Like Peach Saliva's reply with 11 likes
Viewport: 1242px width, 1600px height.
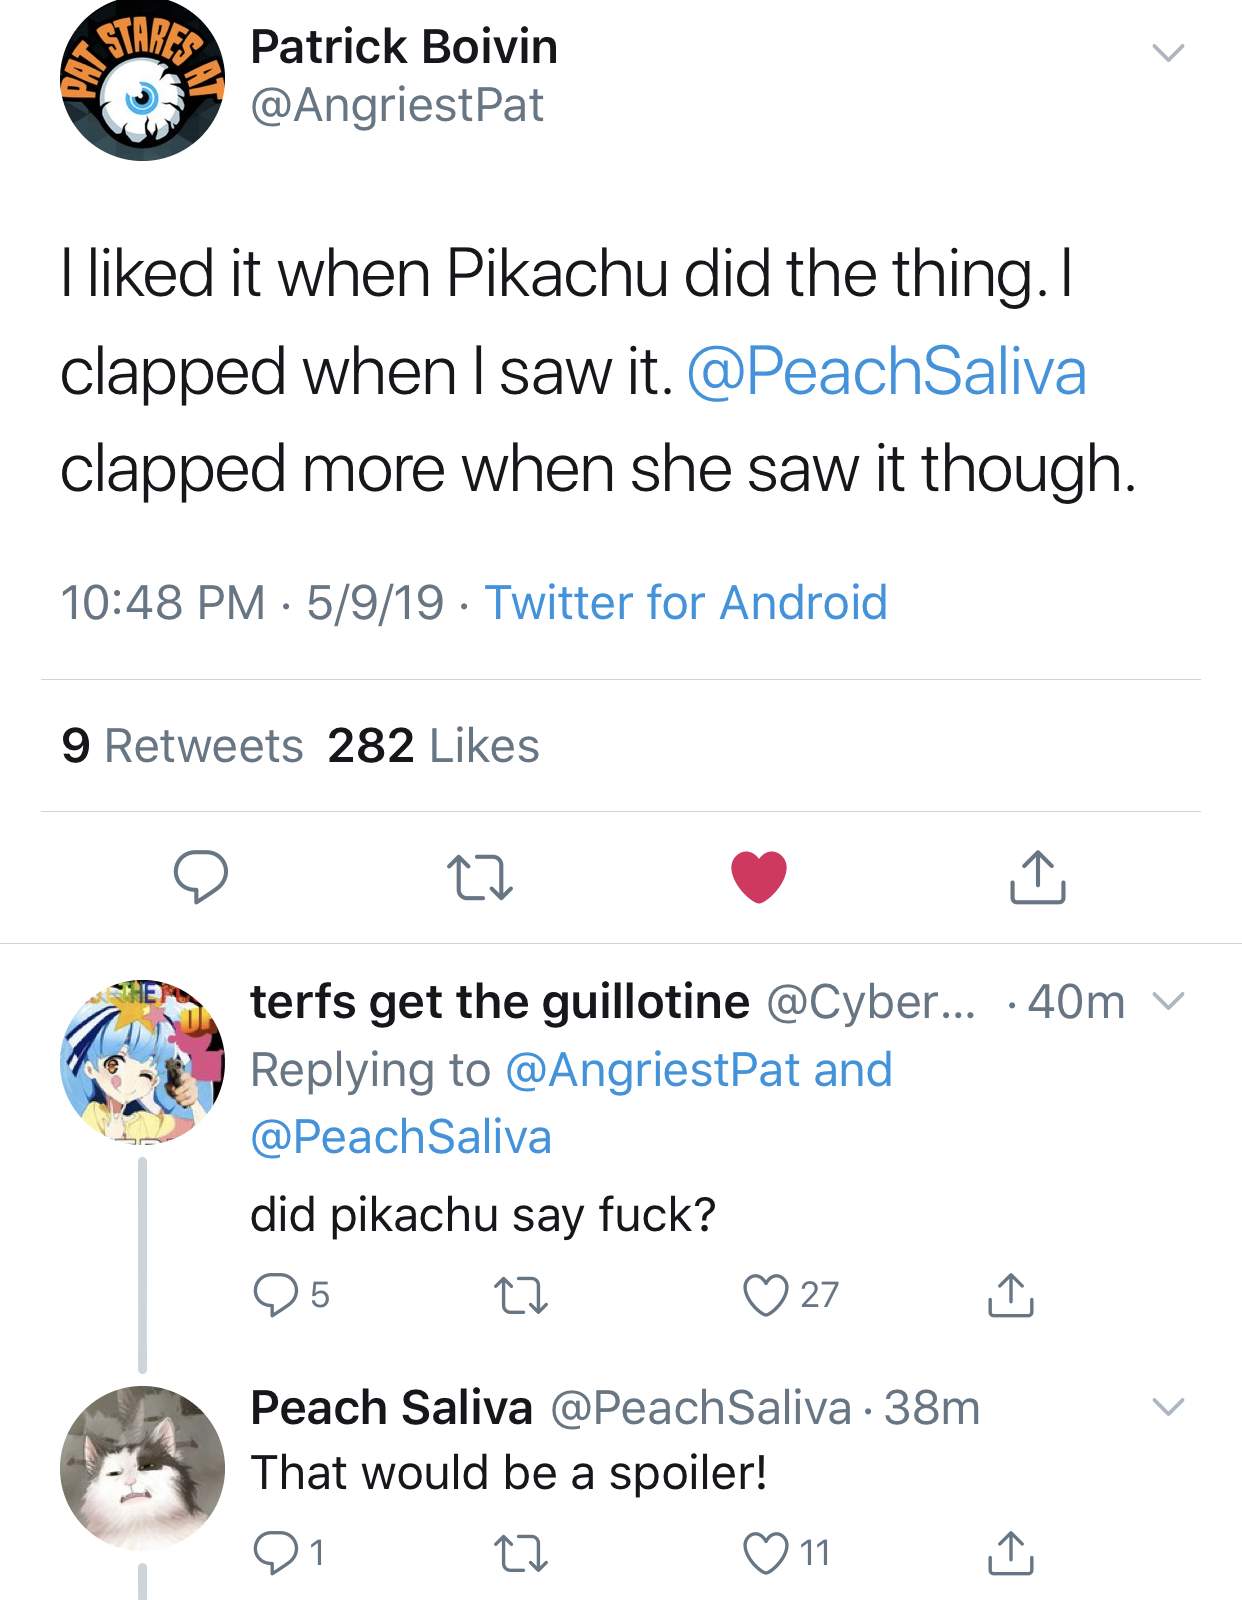click(787, 1553)
